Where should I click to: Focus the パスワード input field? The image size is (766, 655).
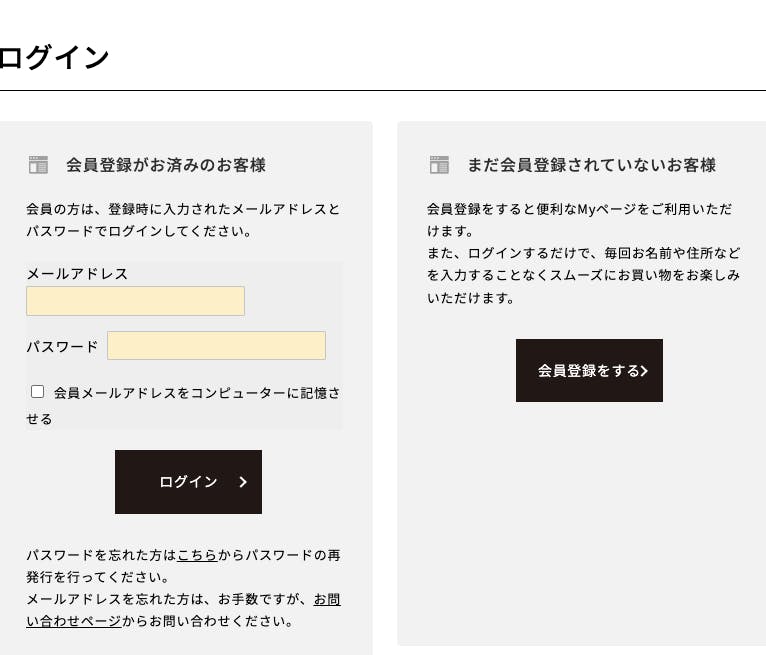pos(216,346)
